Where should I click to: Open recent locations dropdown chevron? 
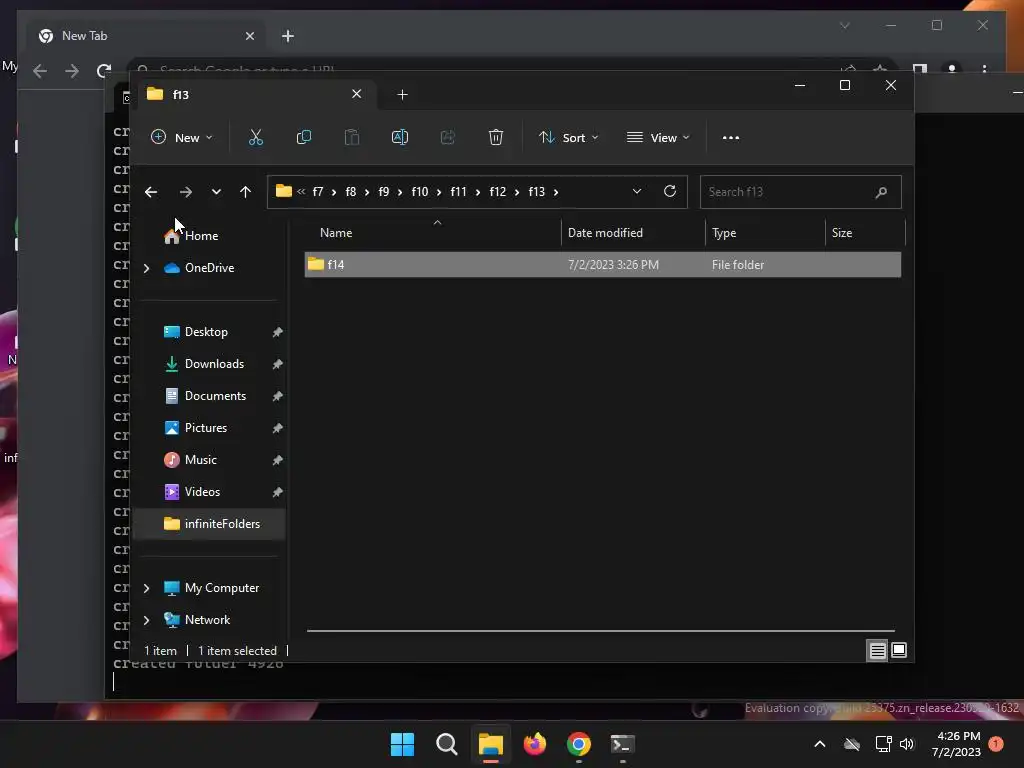coord(216,192)
